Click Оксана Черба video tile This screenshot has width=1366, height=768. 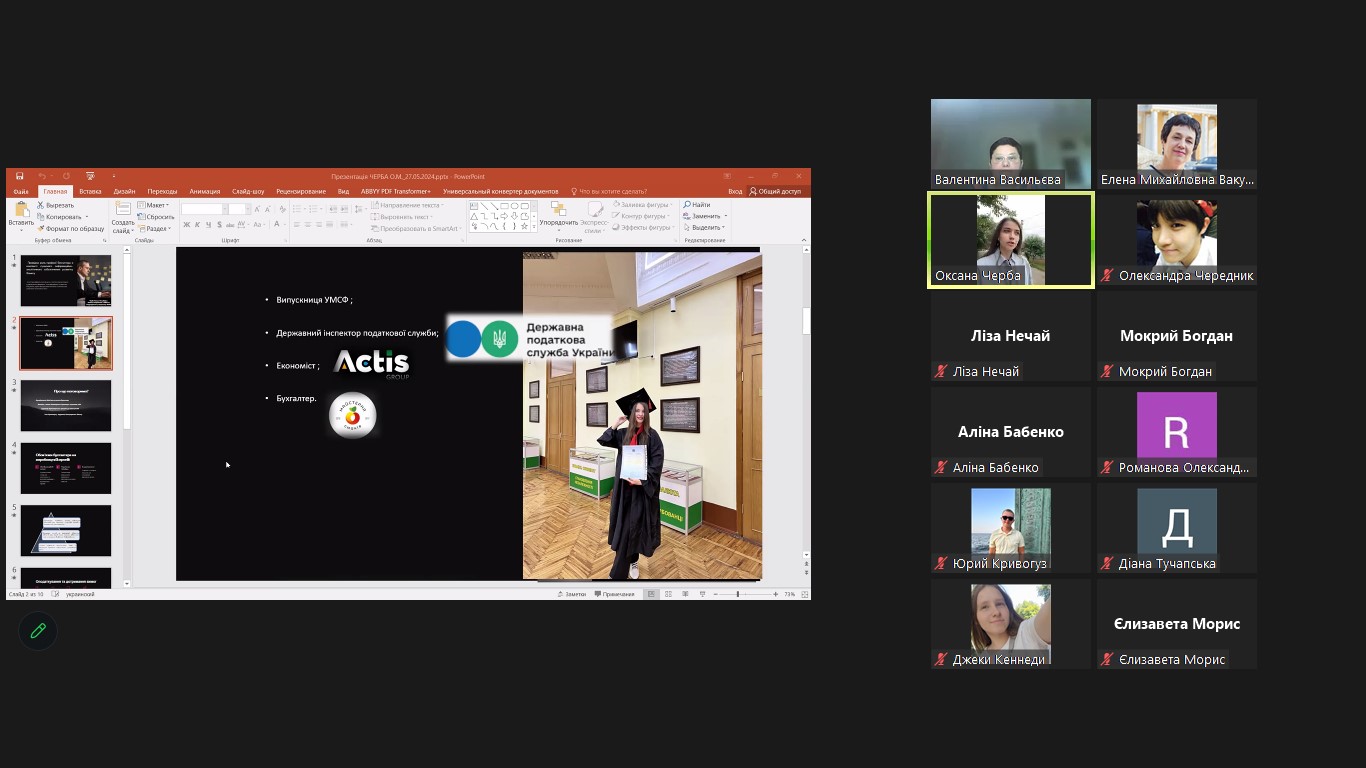pyautogui.click(x=1011, y=240)
